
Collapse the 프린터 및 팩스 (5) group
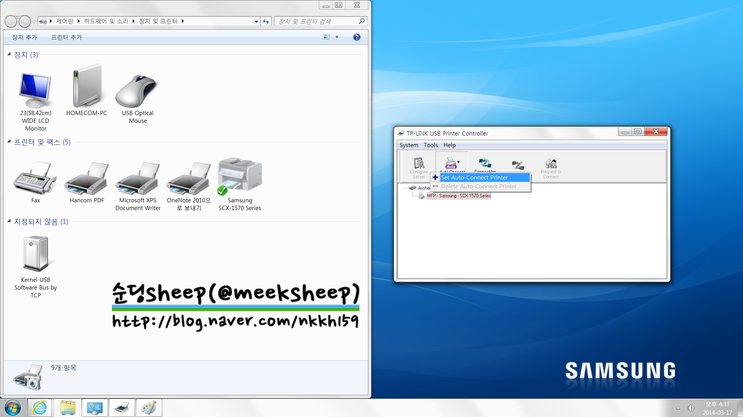[9, 142]
